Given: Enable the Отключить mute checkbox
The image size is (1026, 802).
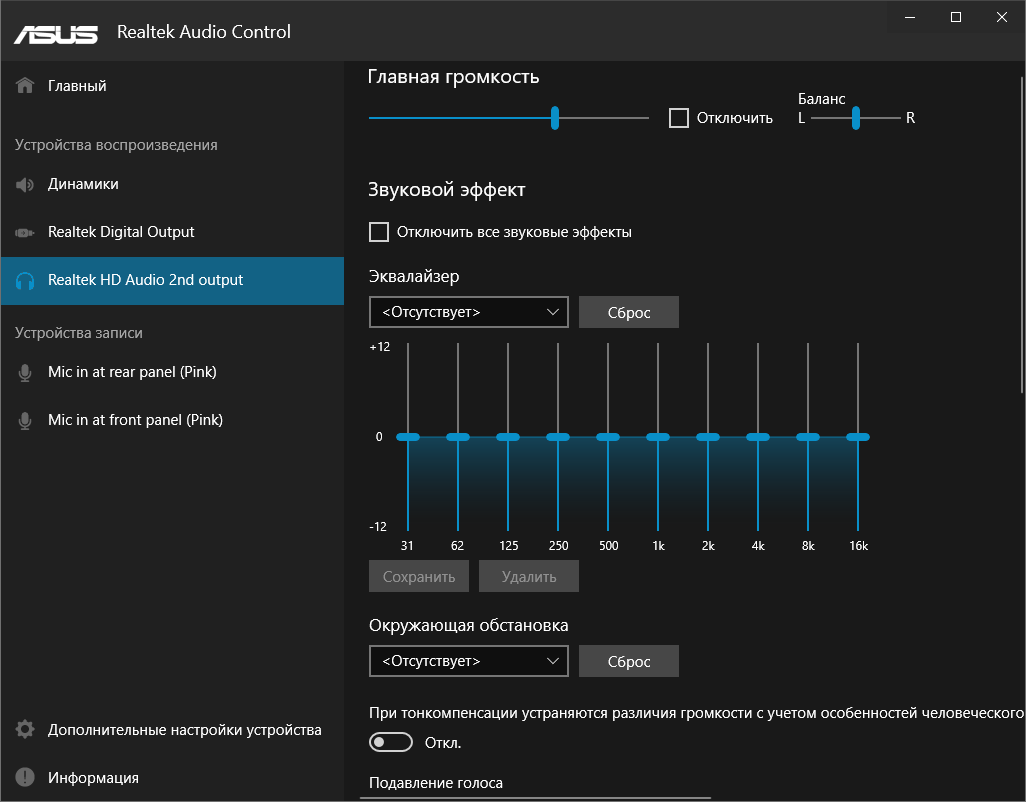Looking at the screenshot, I should point(679,118).
